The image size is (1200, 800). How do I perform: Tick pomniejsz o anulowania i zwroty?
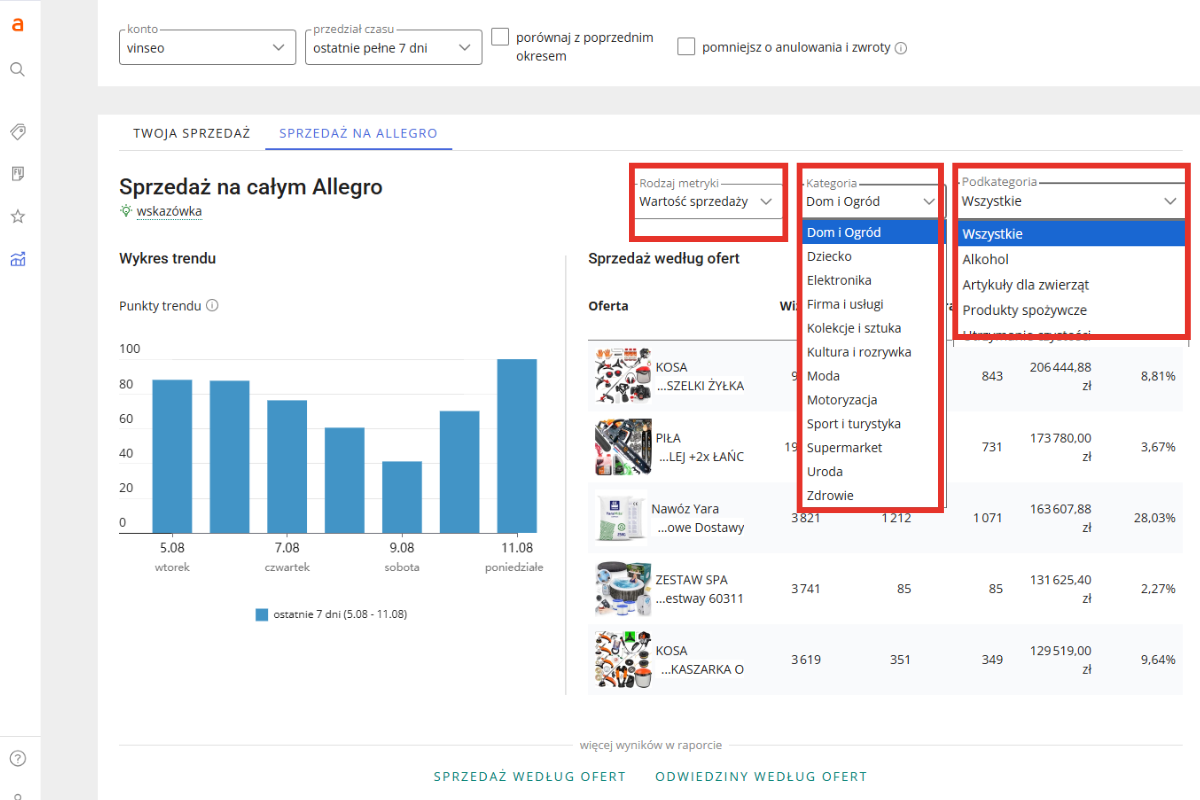click(x=686, y=47)
